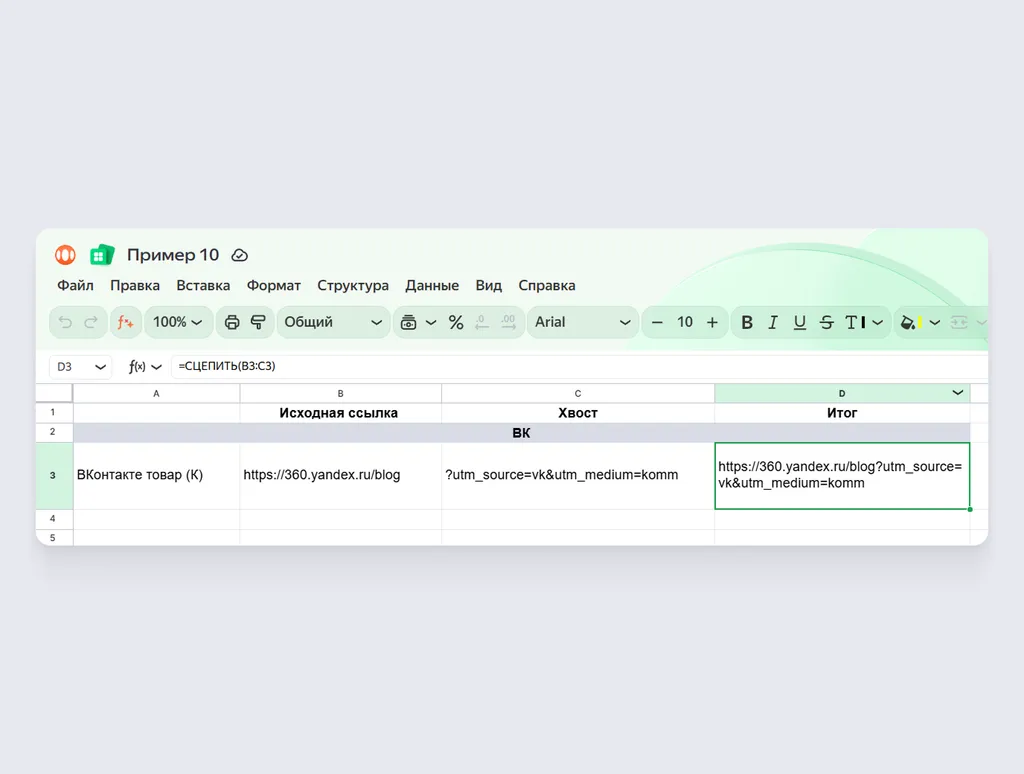Toggle bold formatting

point(747,322)
